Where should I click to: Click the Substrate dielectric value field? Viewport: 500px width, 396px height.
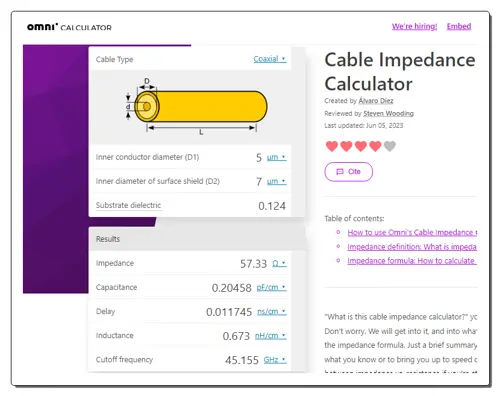tap(272, 206)
